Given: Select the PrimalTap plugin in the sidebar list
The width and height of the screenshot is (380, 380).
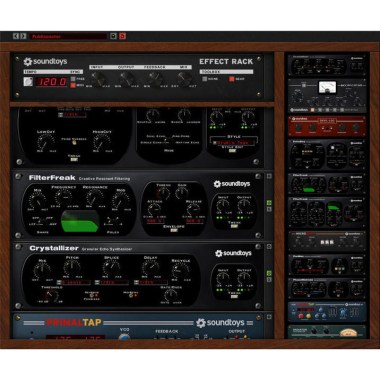Looking at the screenshot, I should [327, 312].
